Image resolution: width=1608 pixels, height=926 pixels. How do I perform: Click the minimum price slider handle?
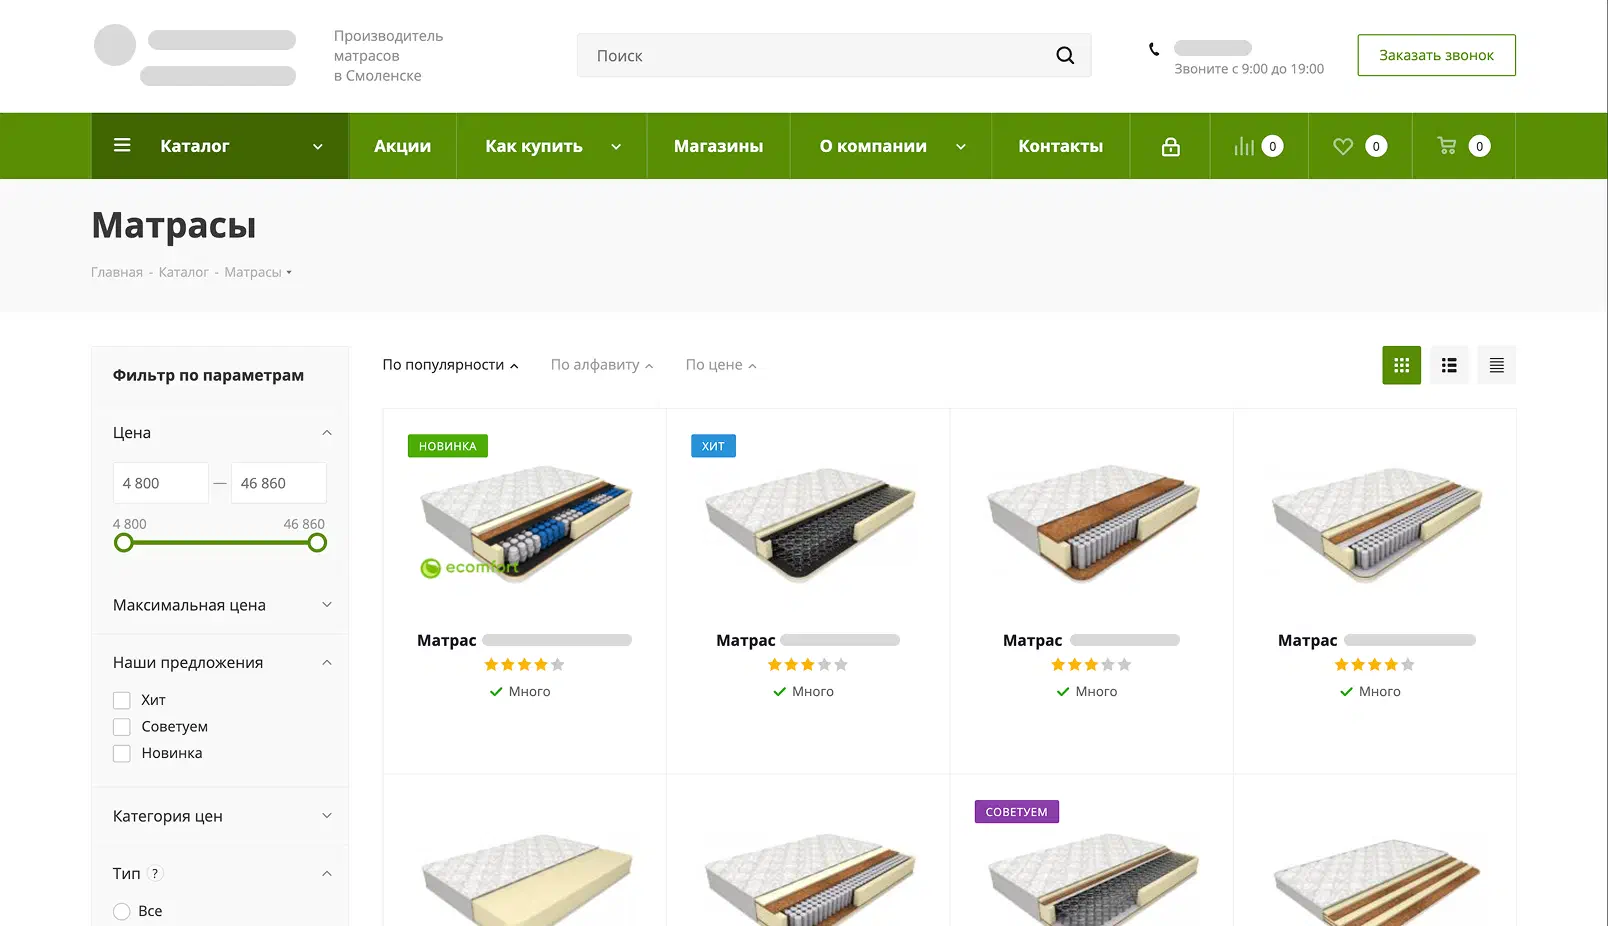[x=124, y=543]
